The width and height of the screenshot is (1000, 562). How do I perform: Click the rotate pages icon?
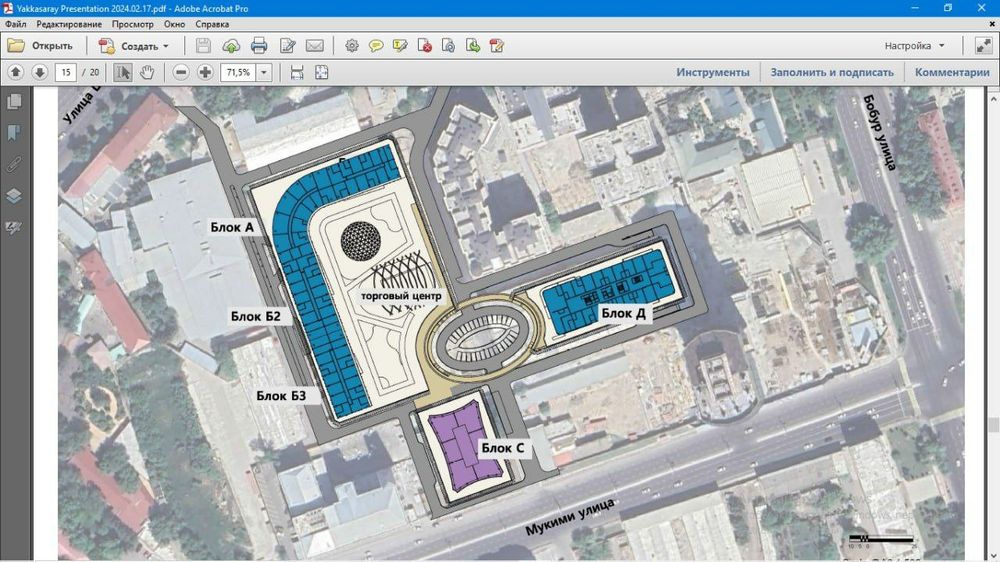[x=448, y=46]
